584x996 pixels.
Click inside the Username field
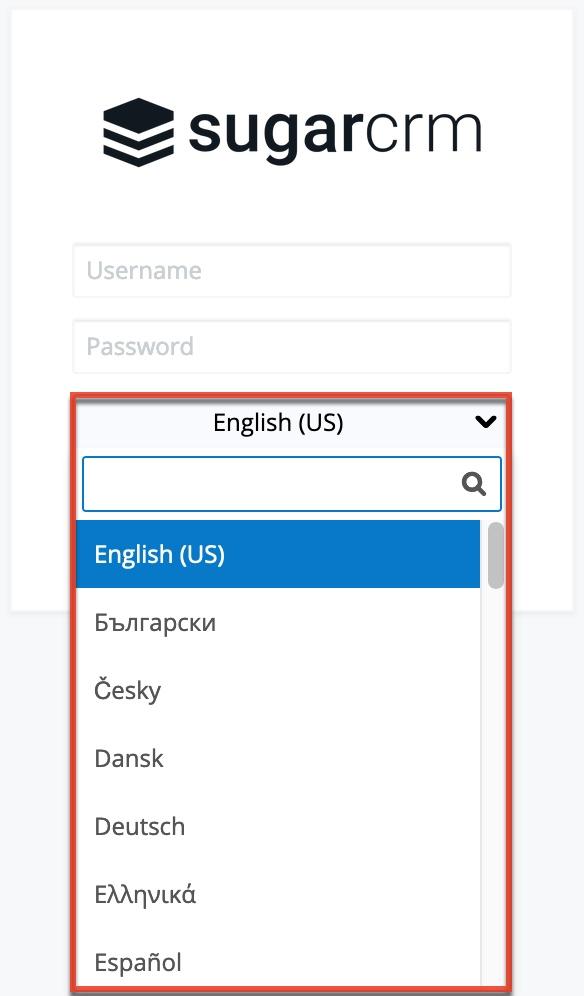(291, 270)
